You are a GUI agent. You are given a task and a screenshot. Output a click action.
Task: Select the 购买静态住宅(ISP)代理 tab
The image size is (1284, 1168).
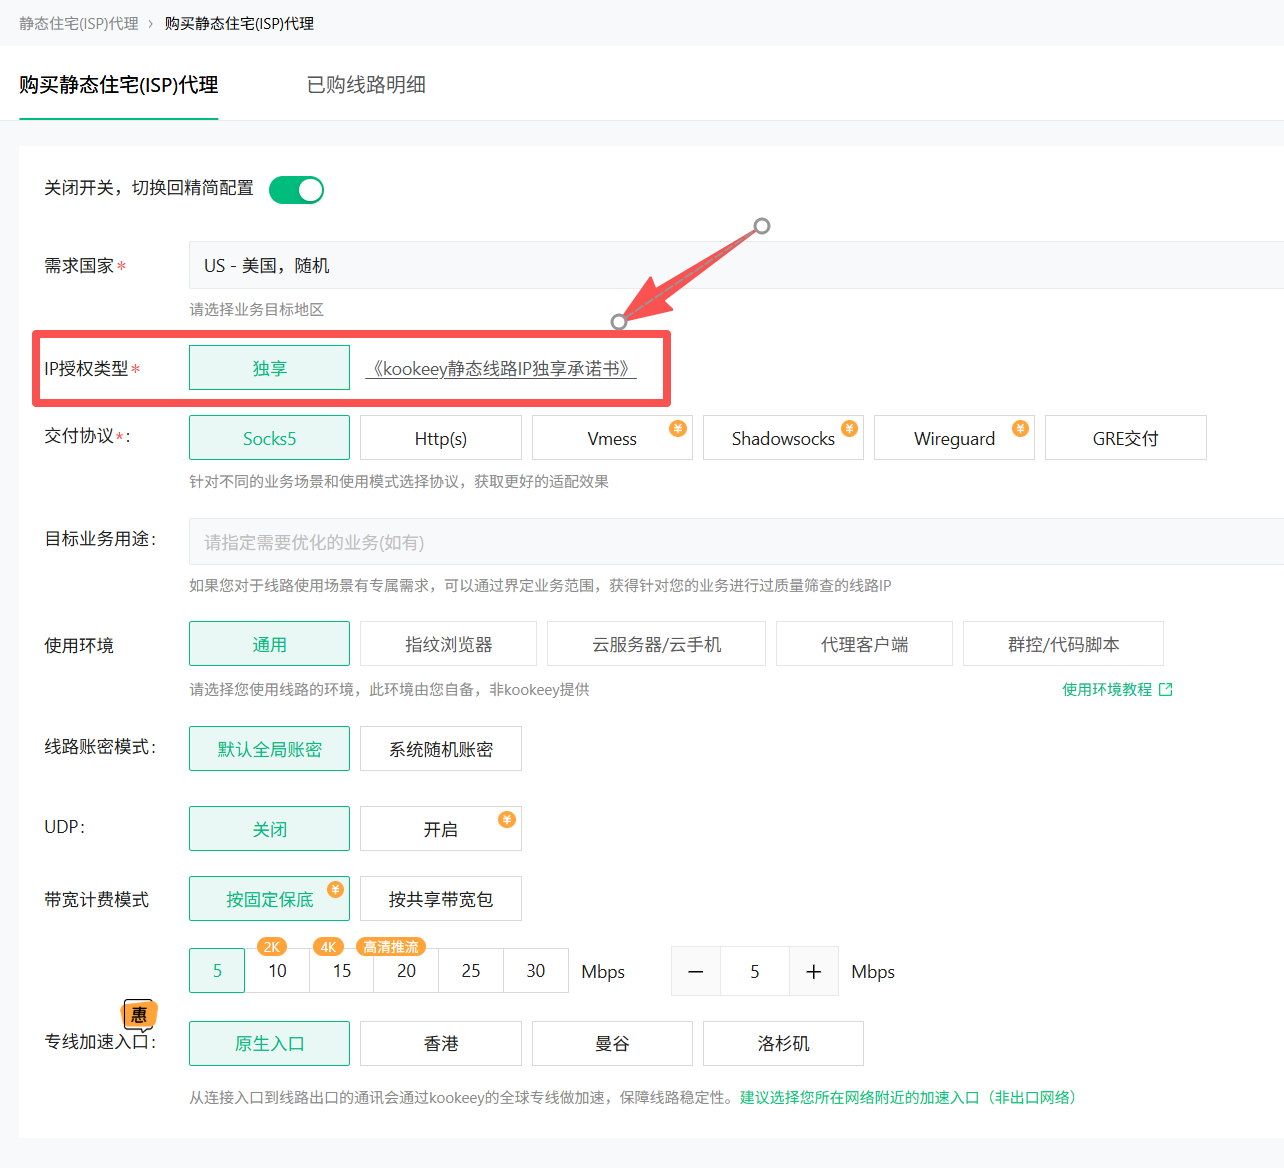(119, 85)
